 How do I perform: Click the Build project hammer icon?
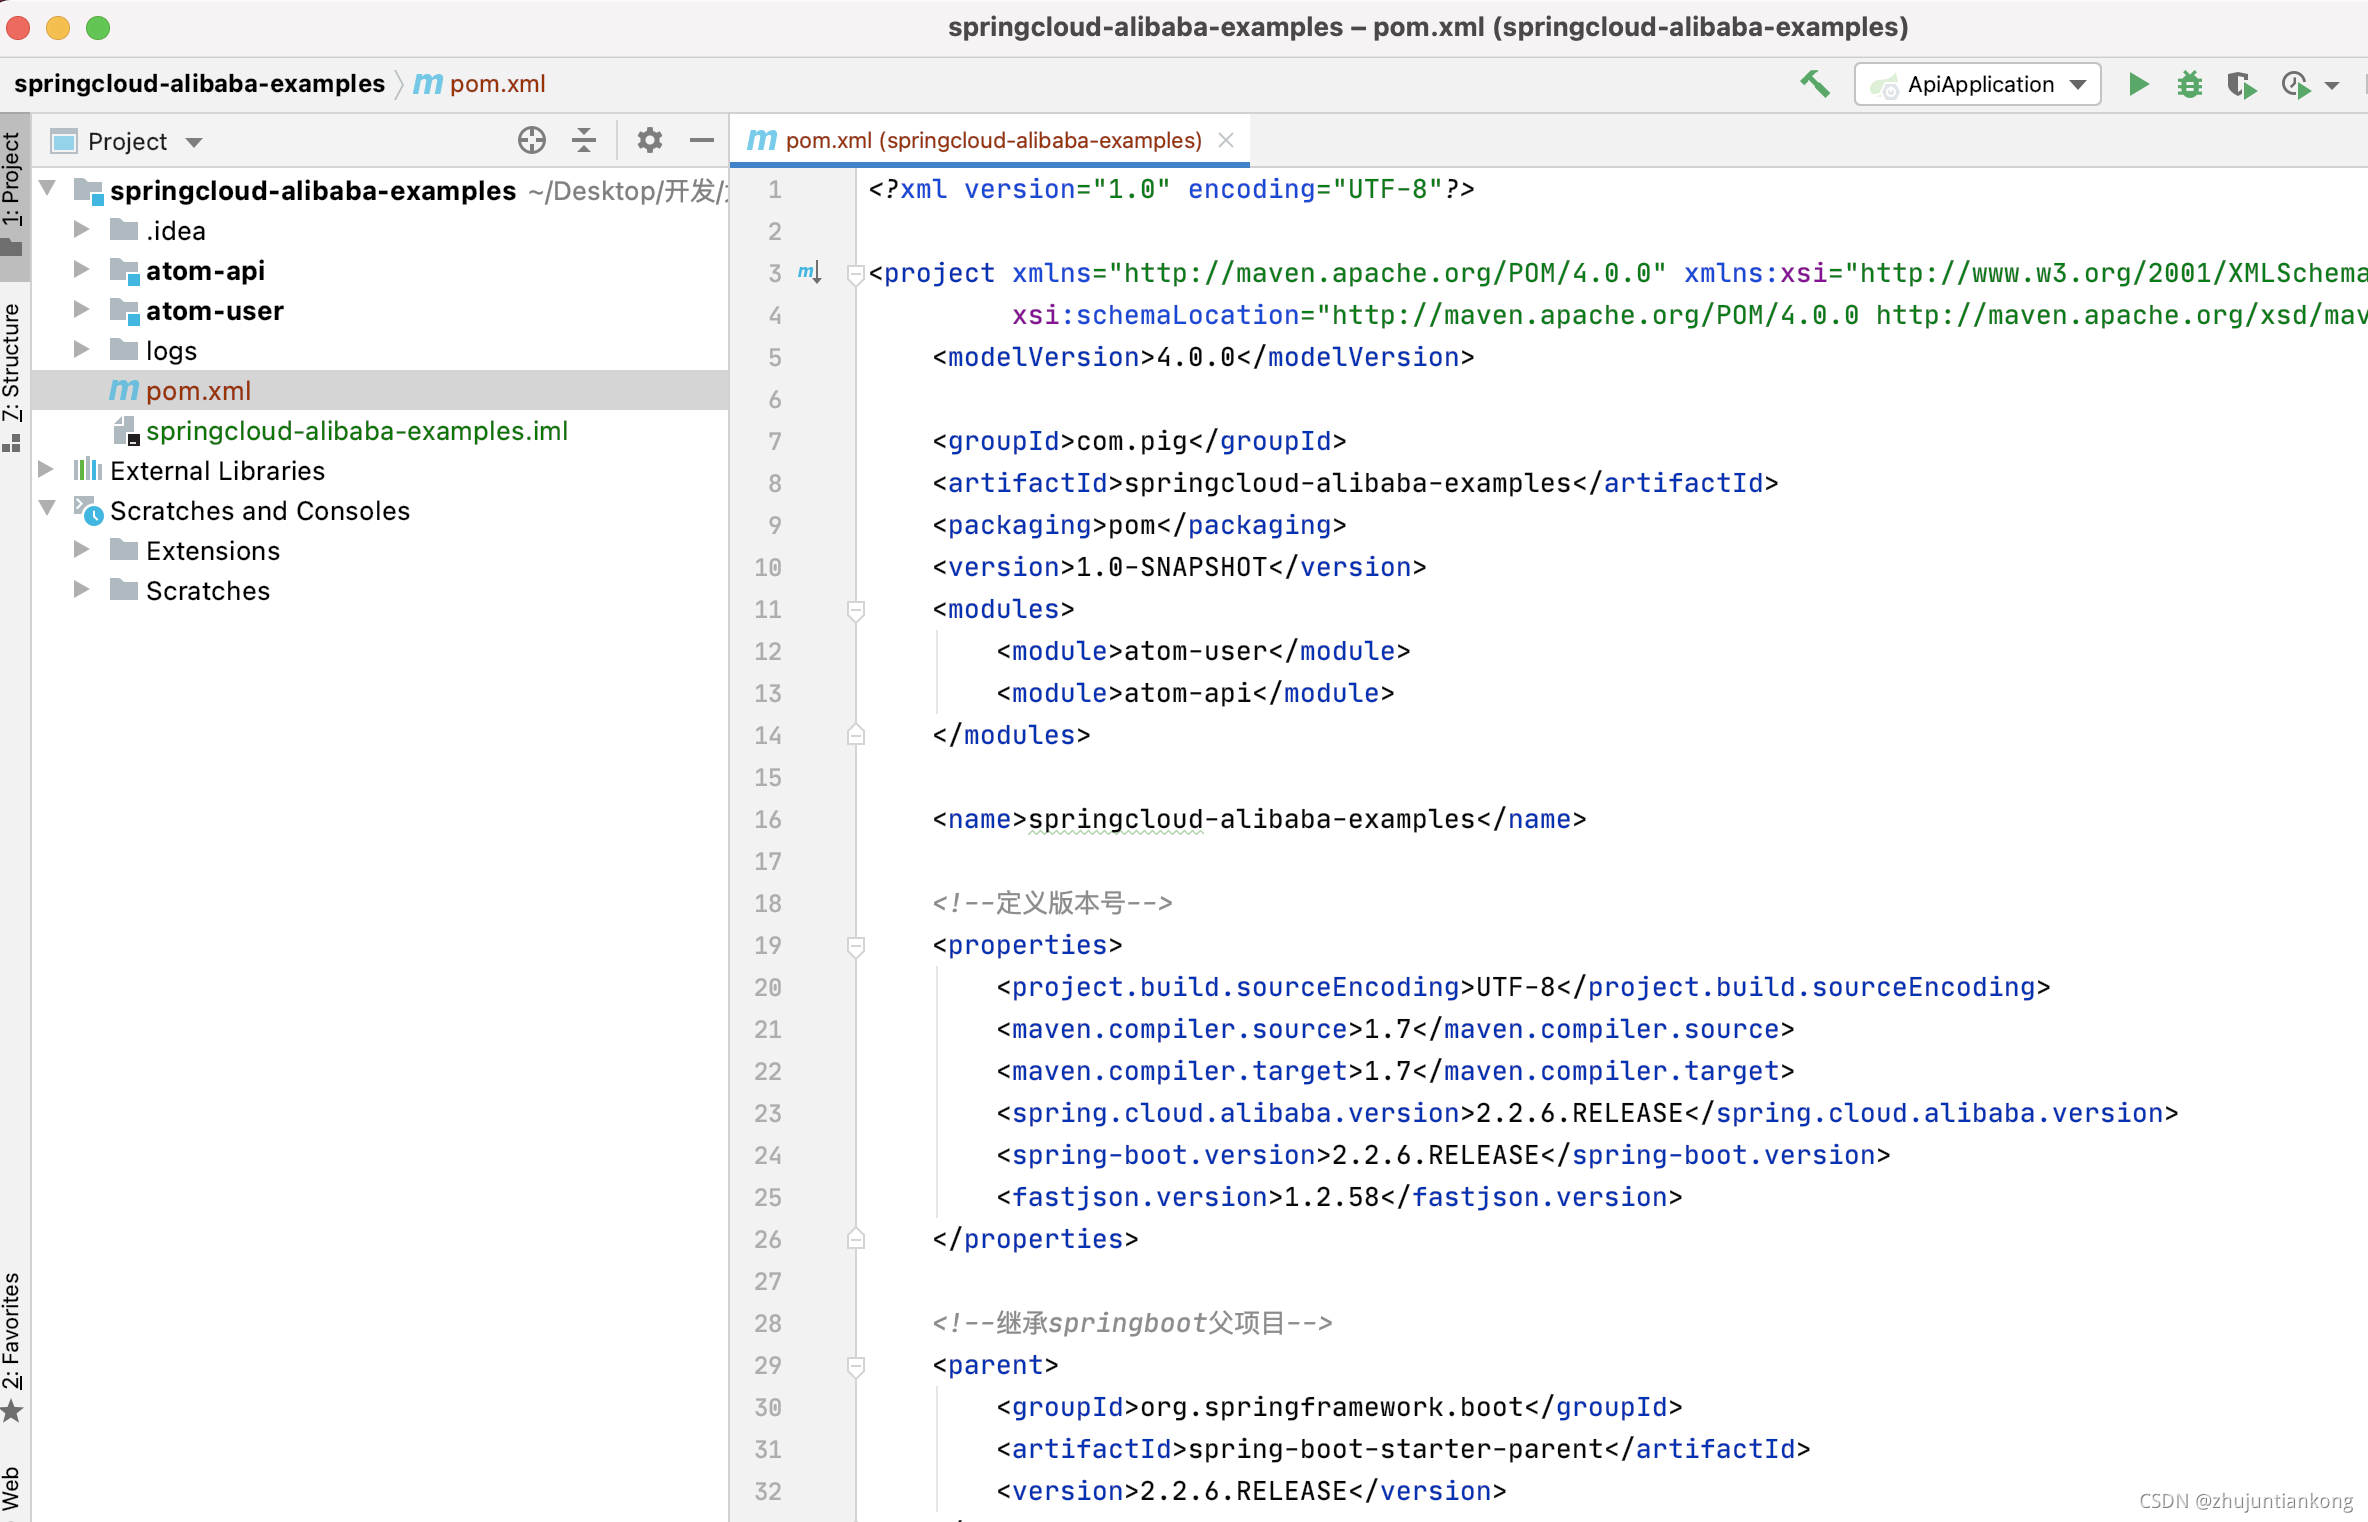tap(1814, 84)
